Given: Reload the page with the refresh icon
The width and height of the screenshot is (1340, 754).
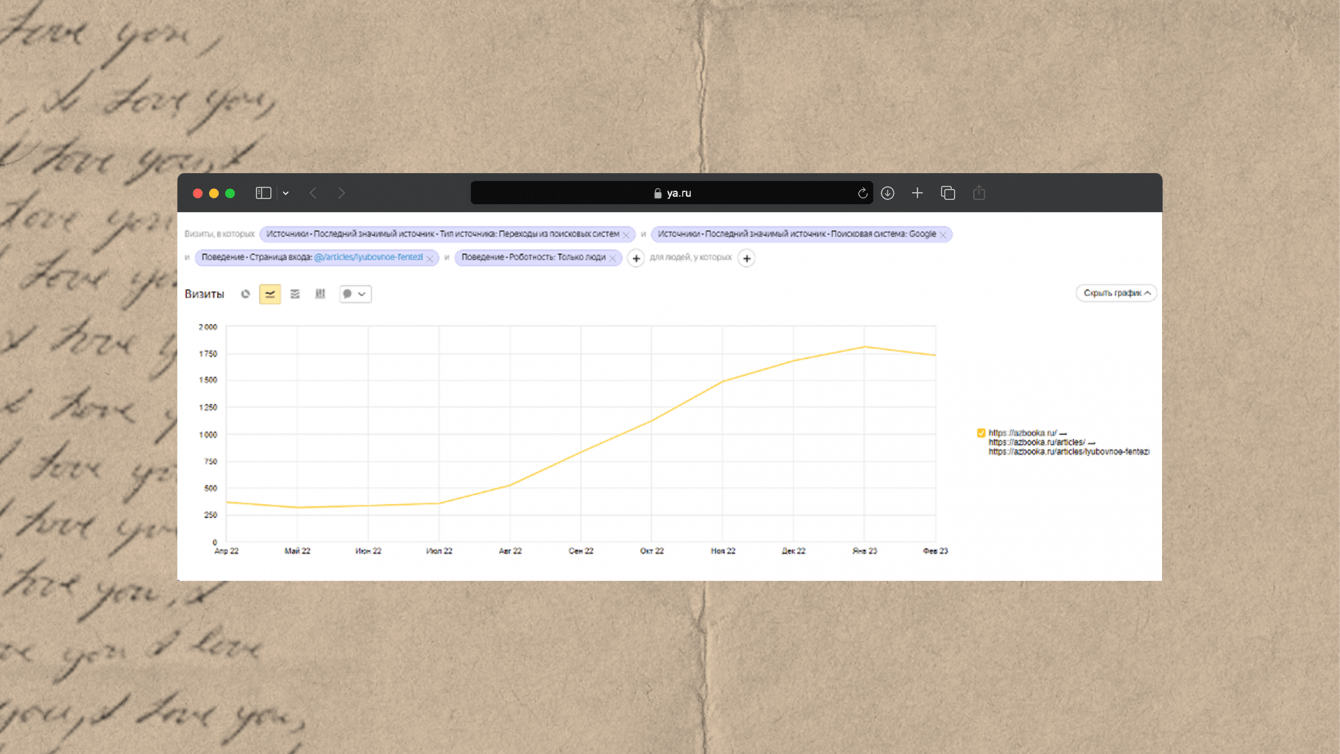Looking at the screenshot, I should 862,193.
